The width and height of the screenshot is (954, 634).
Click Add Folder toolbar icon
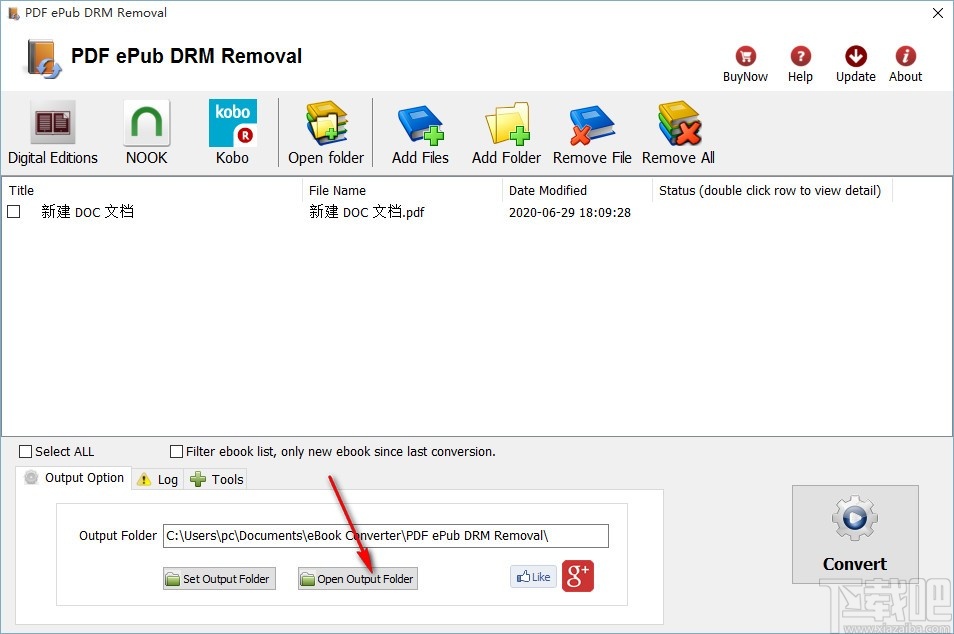(x=506, y=133)
